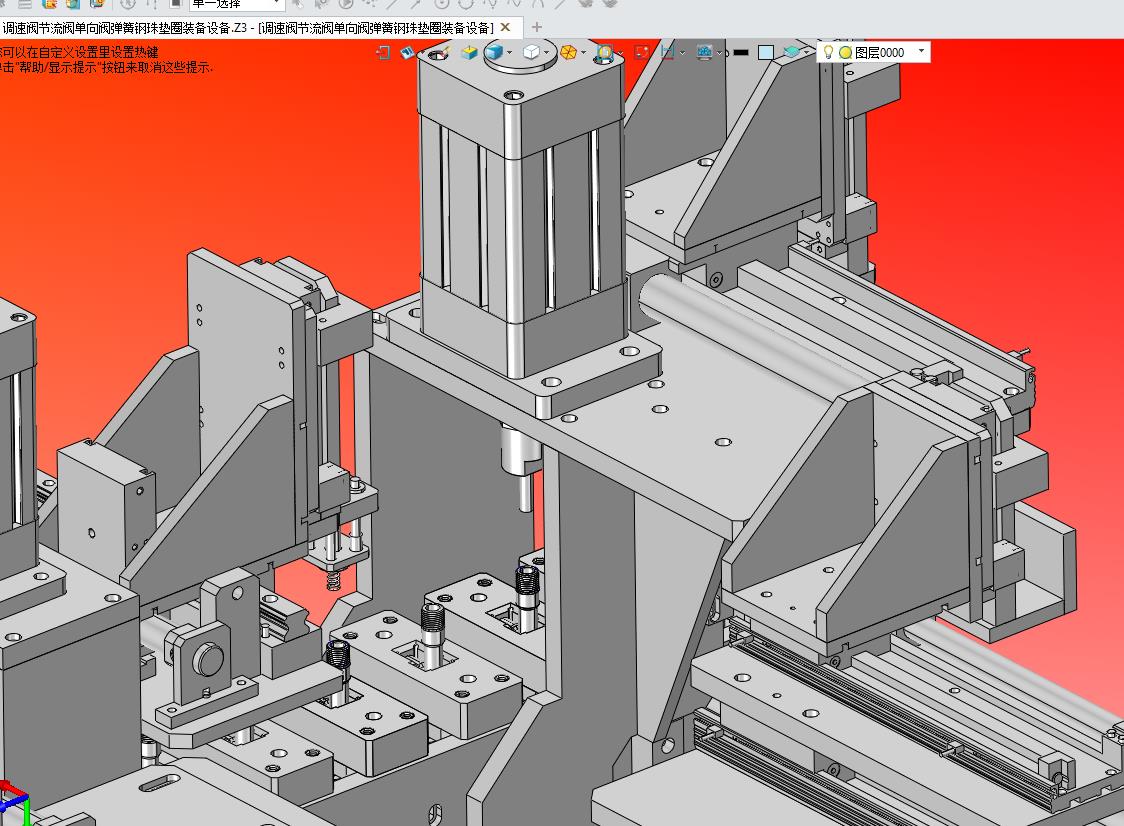Pick the light blue face color swatch
1124x826 pixels.
click(x=766, y=52)
